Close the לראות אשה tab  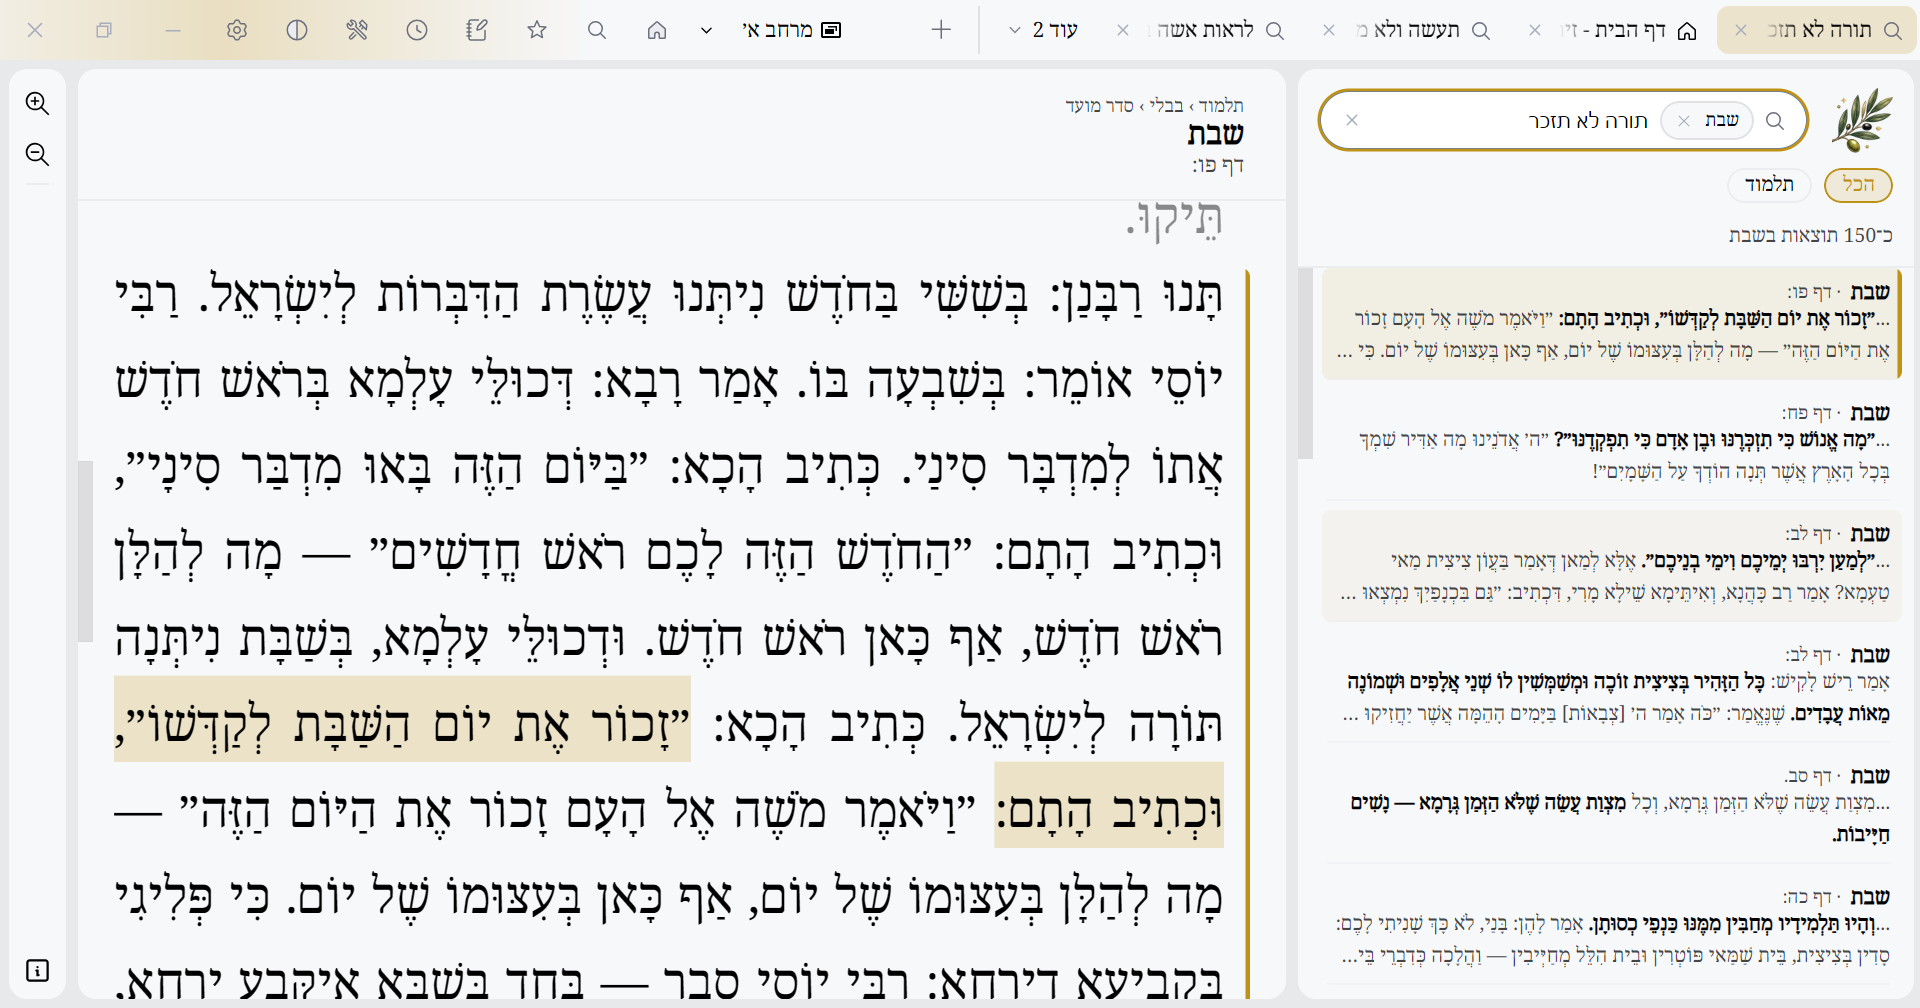coord(1123,30)
